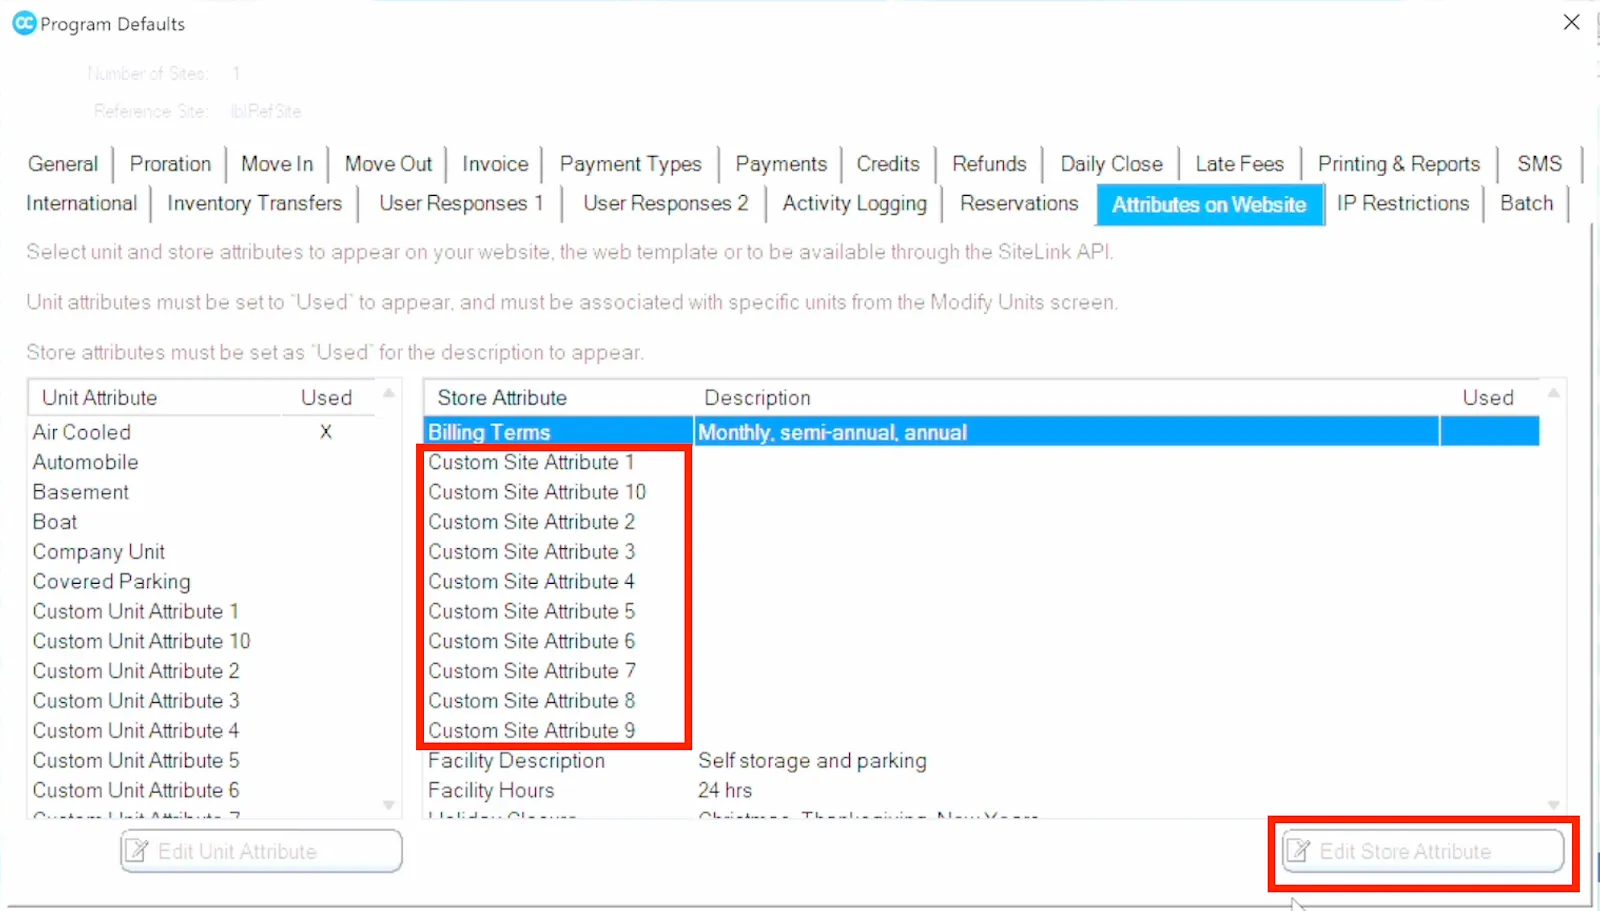This screenshot has width=1600, height=911.
Task: Open the Move In tab
Action: coord(277,164)
